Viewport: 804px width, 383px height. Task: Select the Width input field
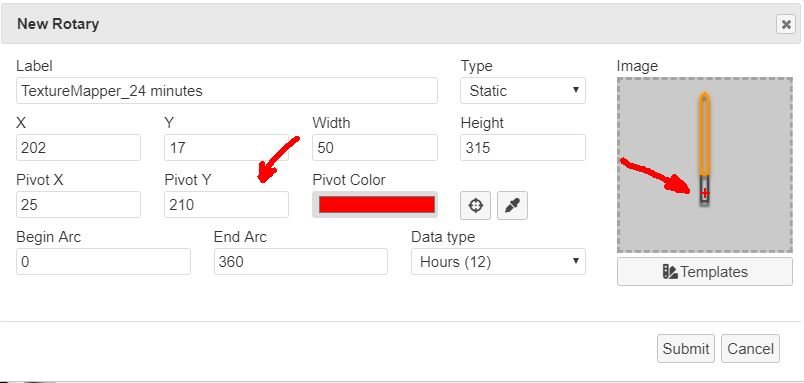tap(375, 148)
